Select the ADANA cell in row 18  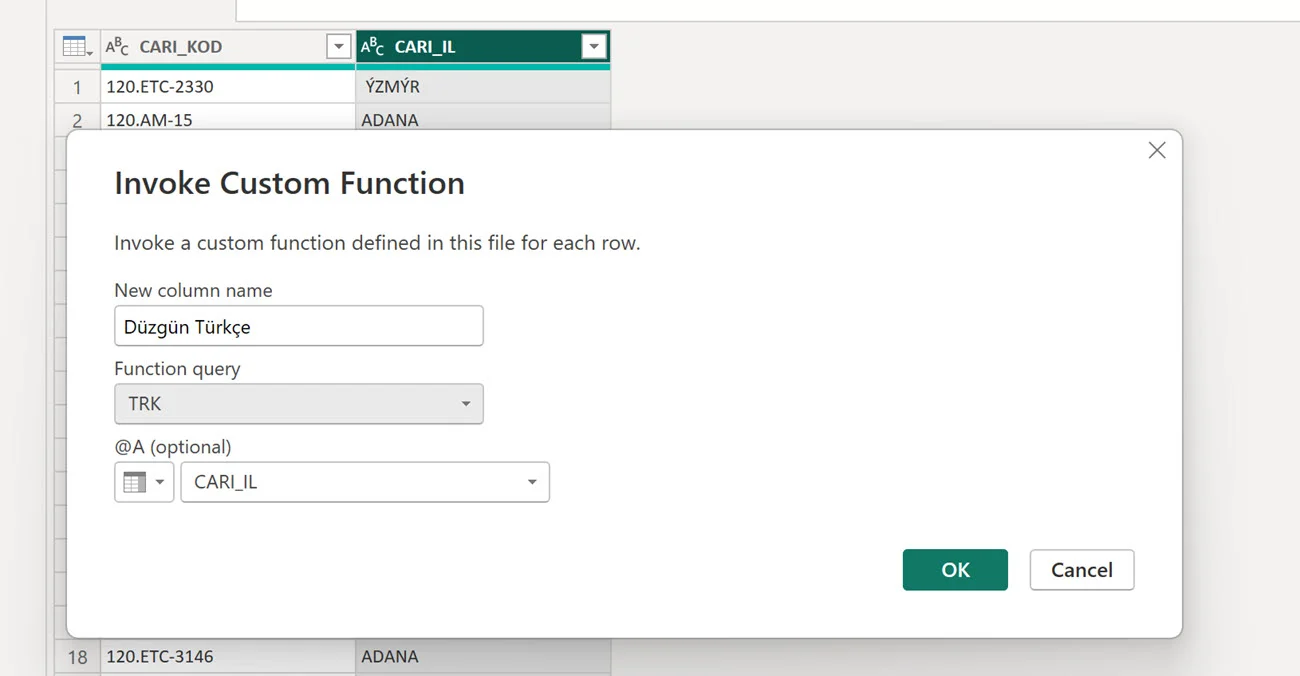tap(482, 657)
